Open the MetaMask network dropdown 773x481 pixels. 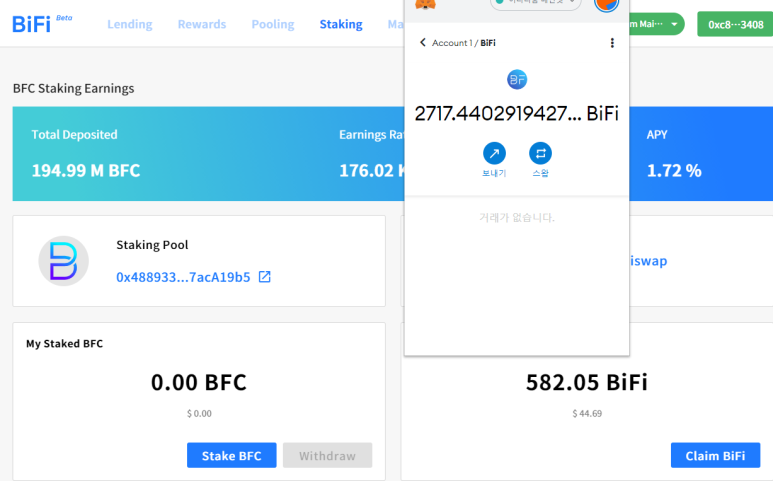tap(536, 4)
